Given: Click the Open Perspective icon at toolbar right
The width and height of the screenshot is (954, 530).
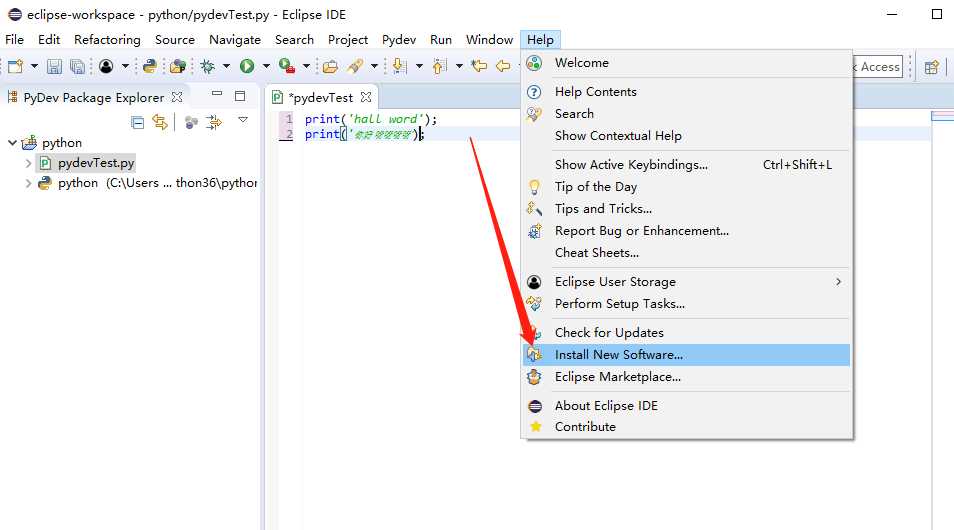Looking at the screenshot, I should (x=931, y=67).
